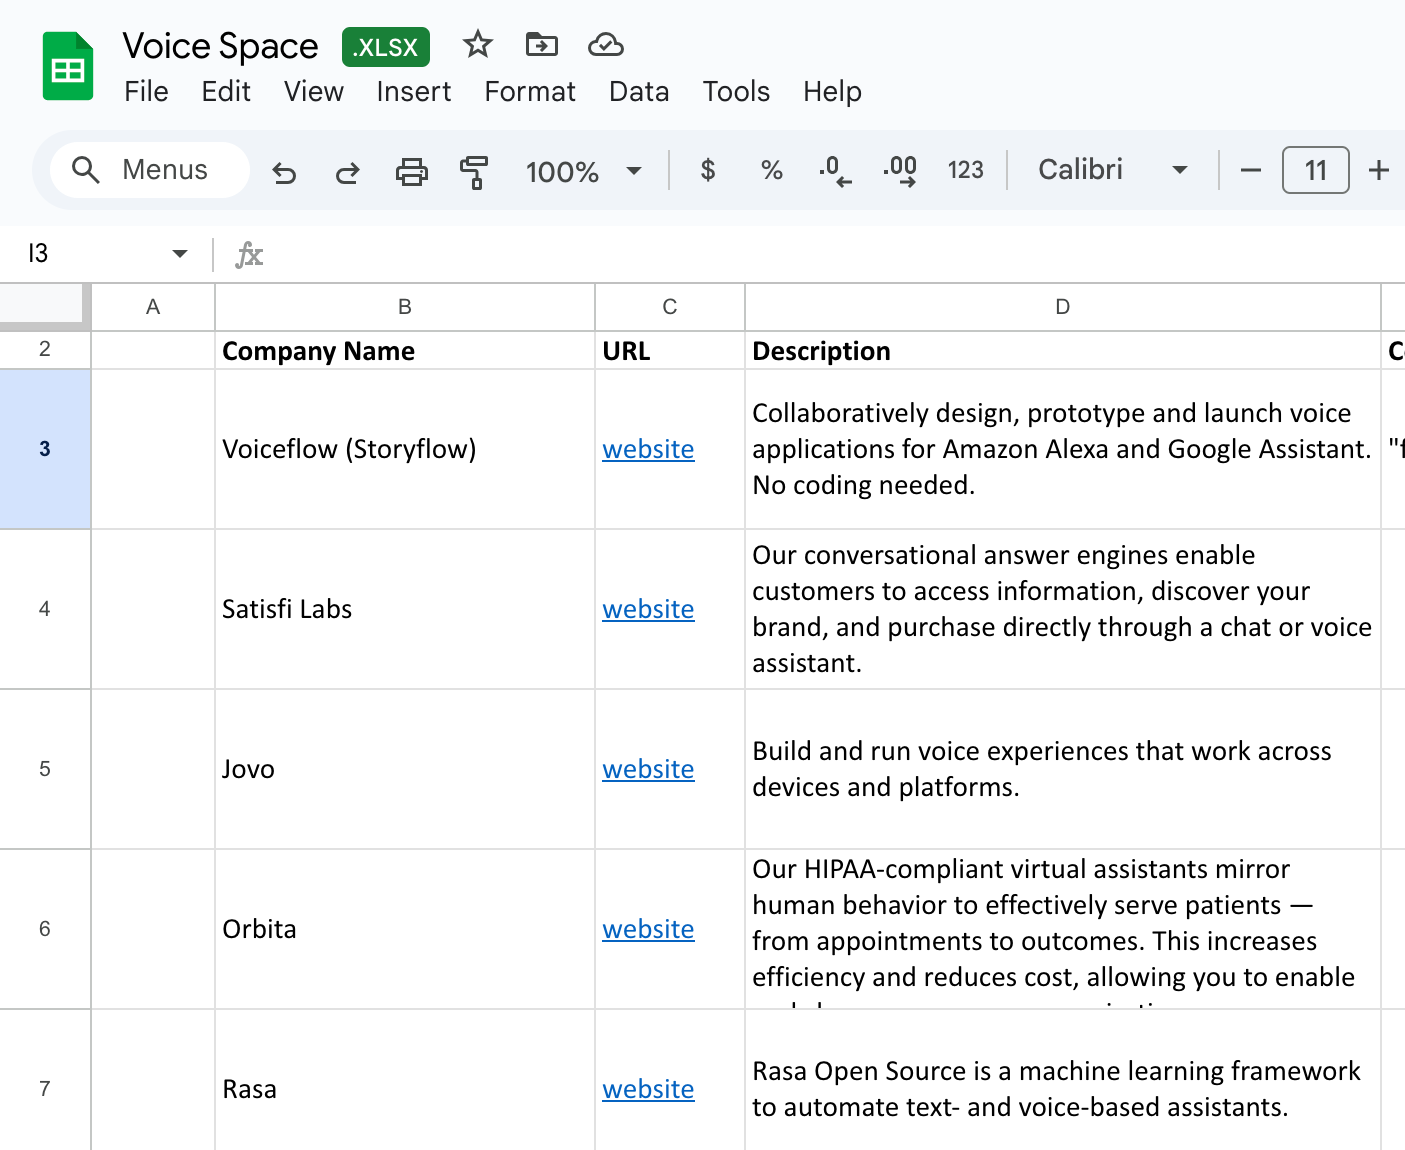The height and width of the screenshot is (1150, 1405).
Task: Open the Help menu
Action: [x=832, y=91]
